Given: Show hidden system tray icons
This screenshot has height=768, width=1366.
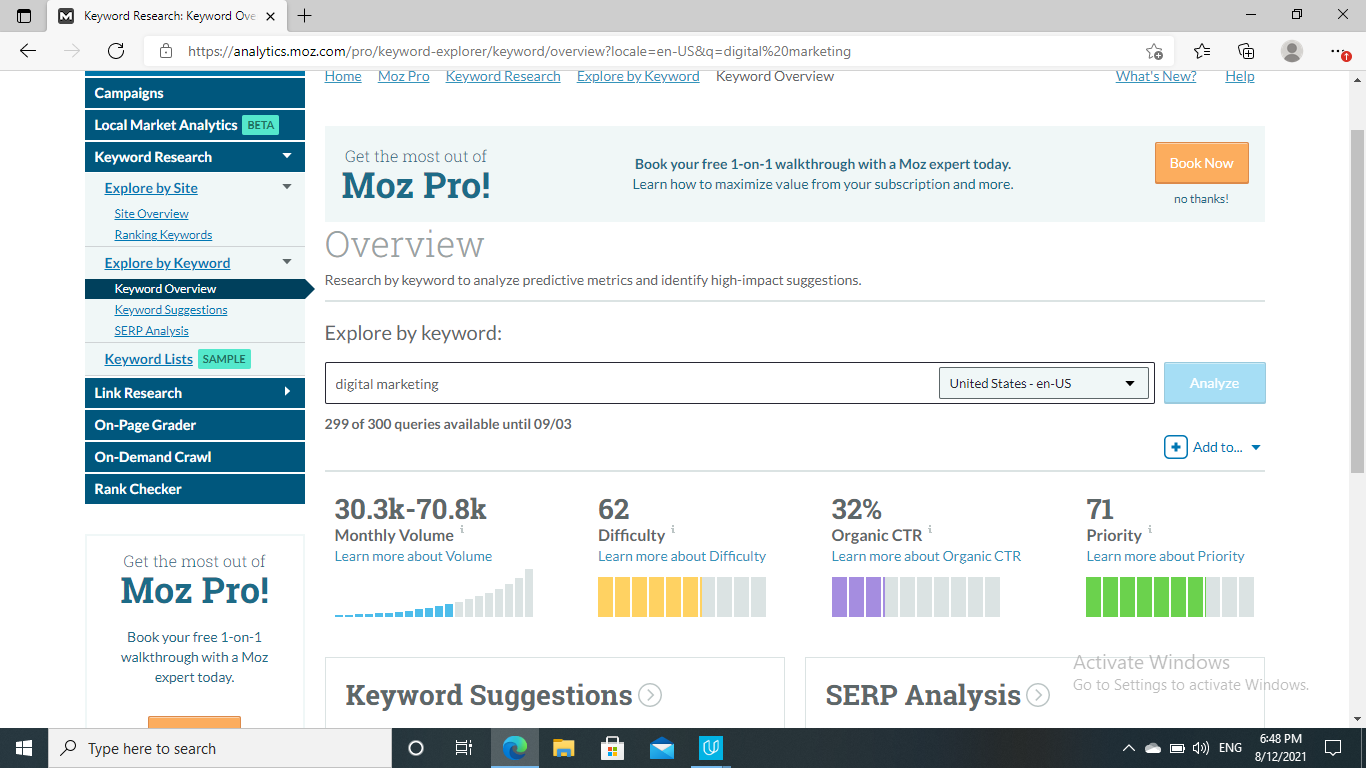Looking at the screenshot, I should [1129, 748].
